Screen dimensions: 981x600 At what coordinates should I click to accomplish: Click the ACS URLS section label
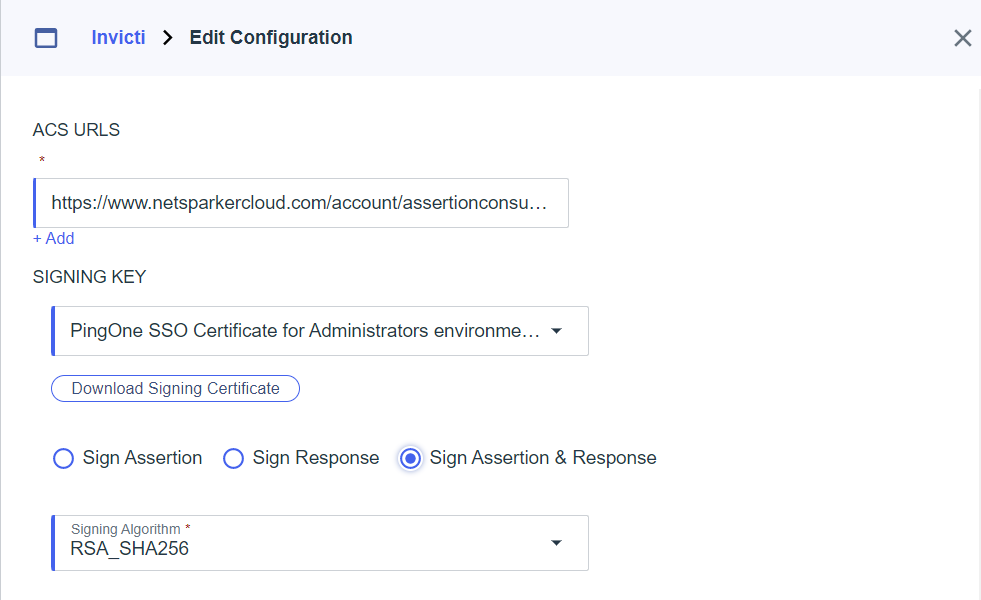point(76,129)
